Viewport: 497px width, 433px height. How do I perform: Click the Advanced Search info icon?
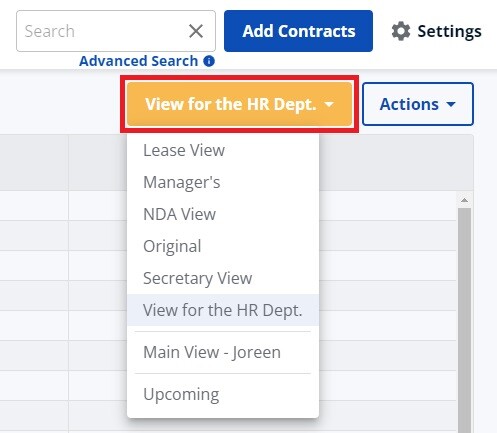pos(209,61)
